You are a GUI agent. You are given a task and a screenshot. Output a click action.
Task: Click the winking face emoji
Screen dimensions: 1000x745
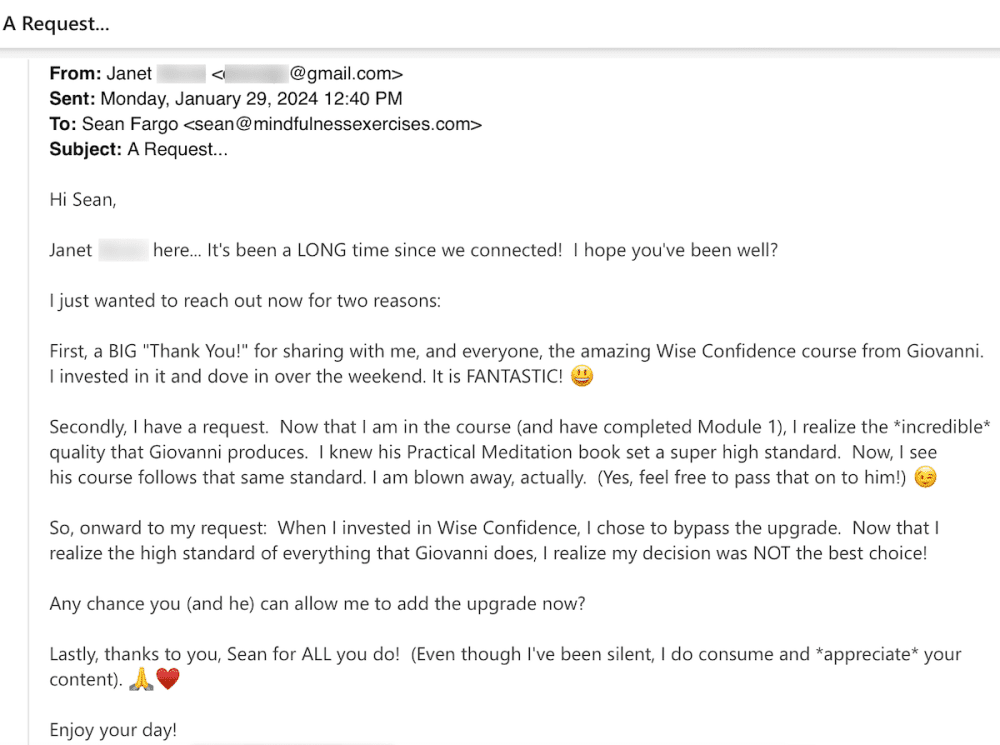point(926,479)
